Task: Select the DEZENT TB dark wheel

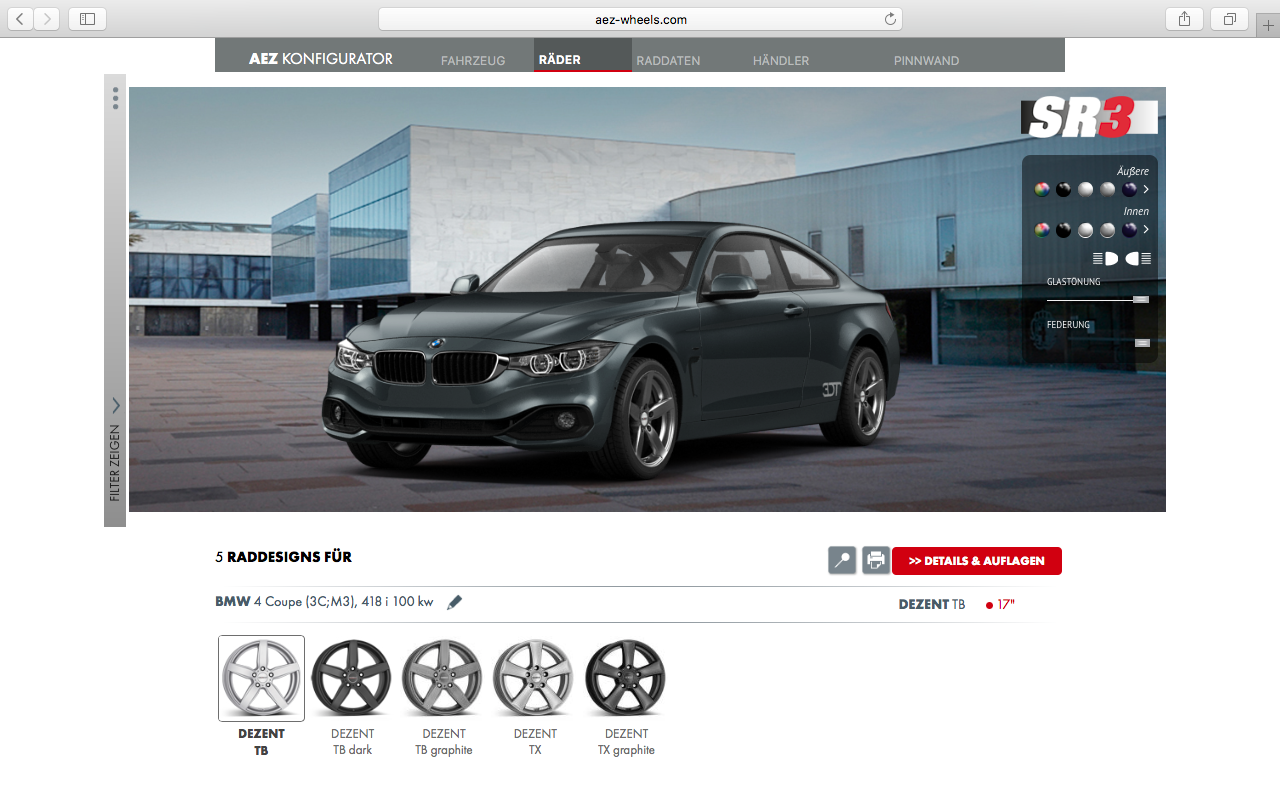Action: tap(352, 678)
